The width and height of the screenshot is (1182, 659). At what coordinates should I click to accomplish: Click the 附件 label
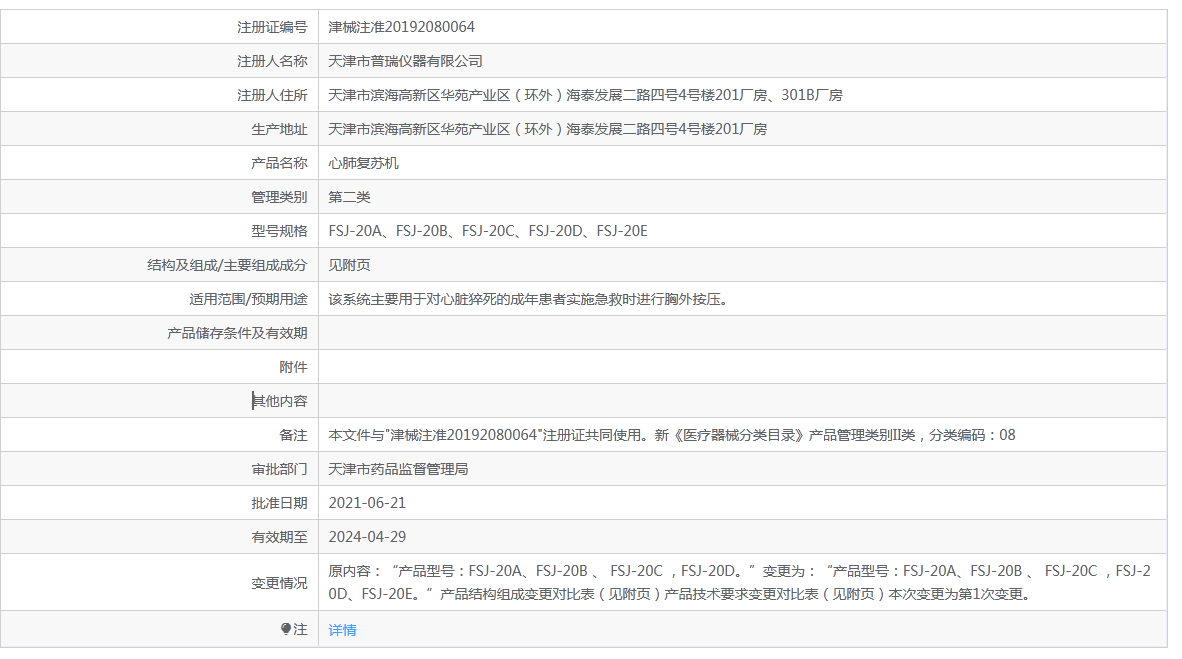[x=293, y=367]
